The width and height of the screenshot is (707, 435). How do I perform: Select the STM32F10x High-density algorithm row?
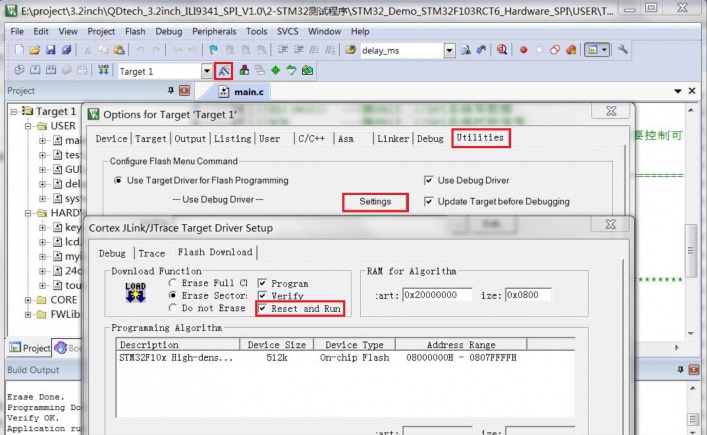pos(180,356)
